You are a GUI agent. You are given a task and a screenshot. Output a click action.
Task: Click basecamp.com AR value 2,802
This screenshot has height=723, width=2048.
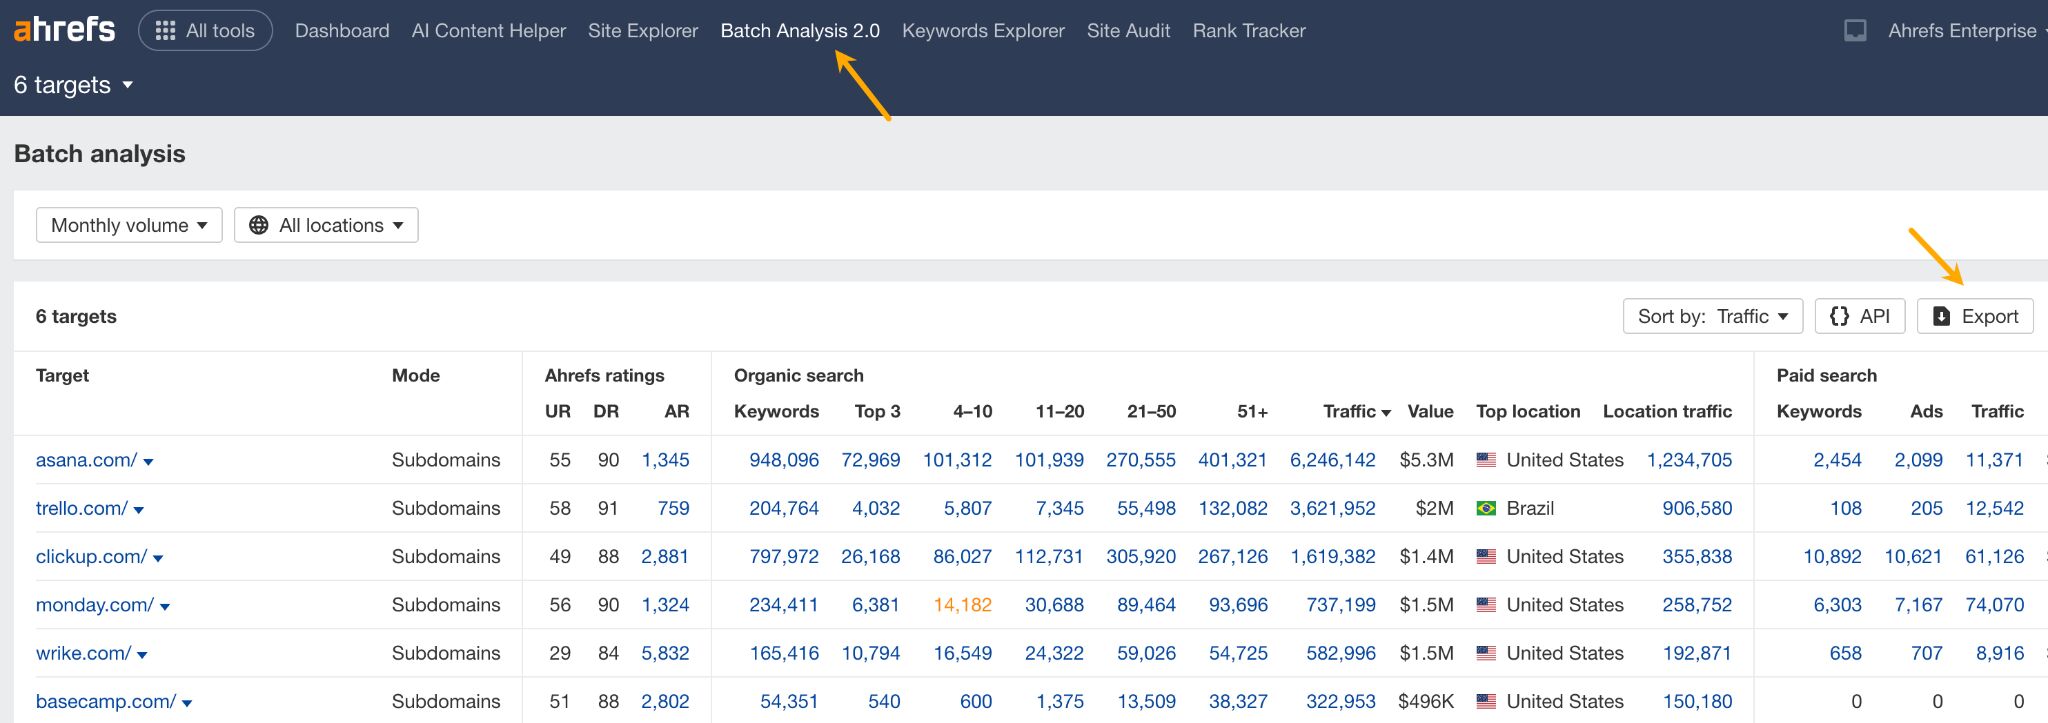pos(665,701)
